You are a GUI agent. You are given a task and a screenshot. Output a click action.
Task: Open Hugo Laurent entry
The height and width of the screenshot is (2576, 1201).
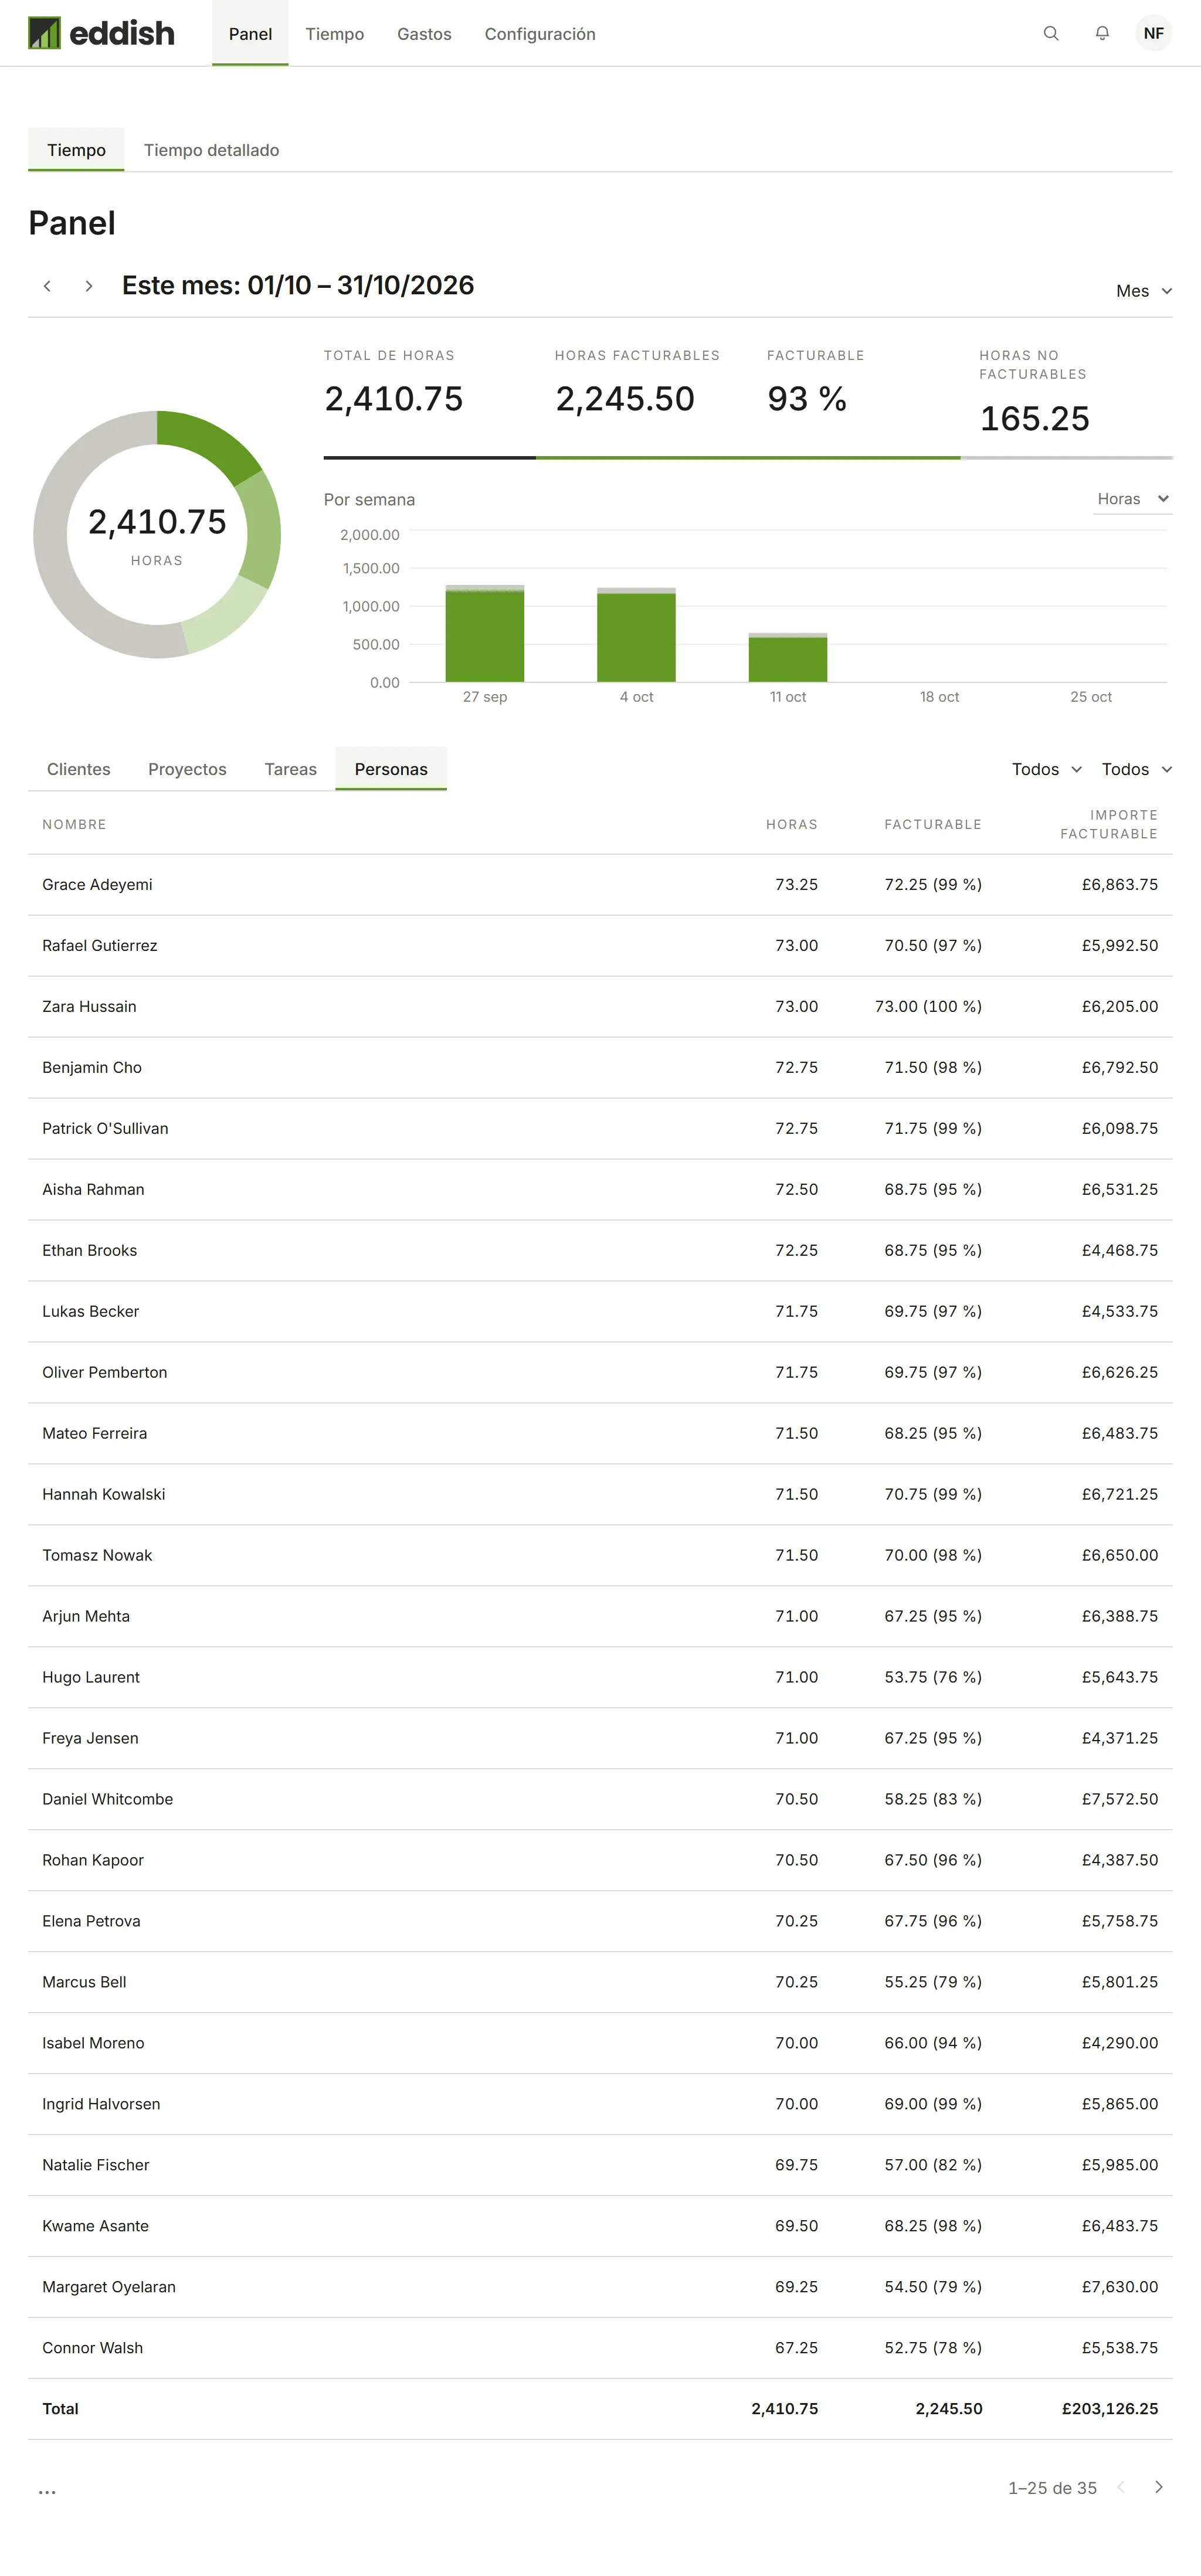pyautogui.click(x=600, y=1677)
